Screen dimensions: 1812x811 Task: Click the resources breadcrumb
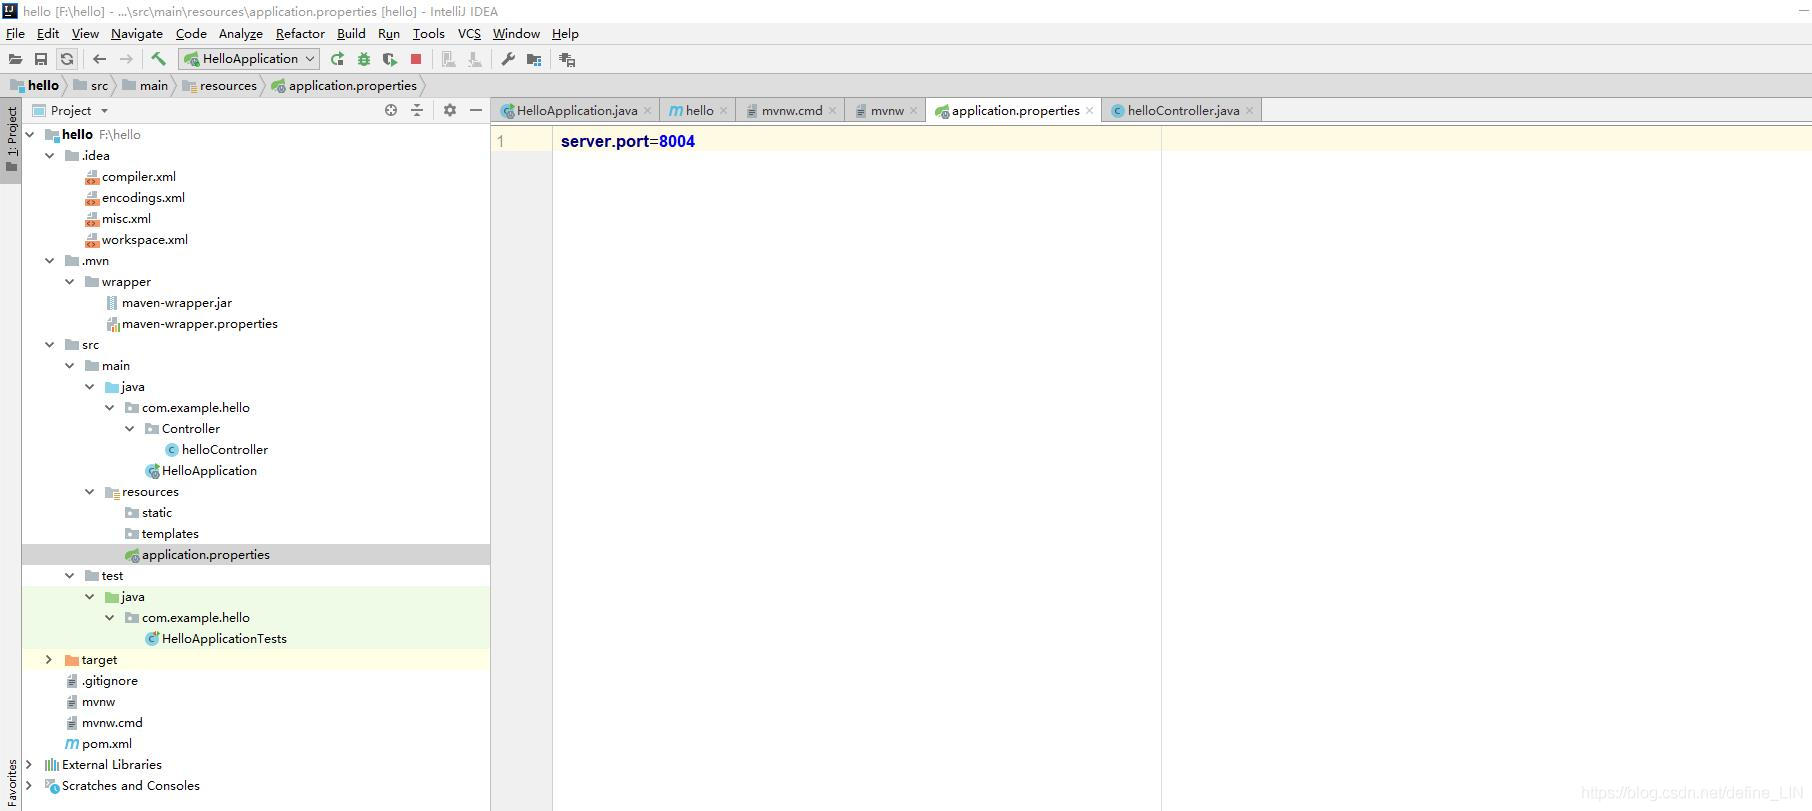(x=220, y=85)
